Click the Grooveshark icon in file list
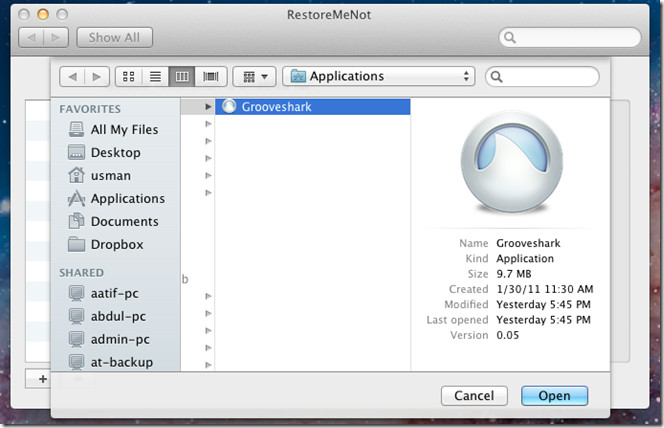The width and height of the screenshot is (664, 428). 229,106
